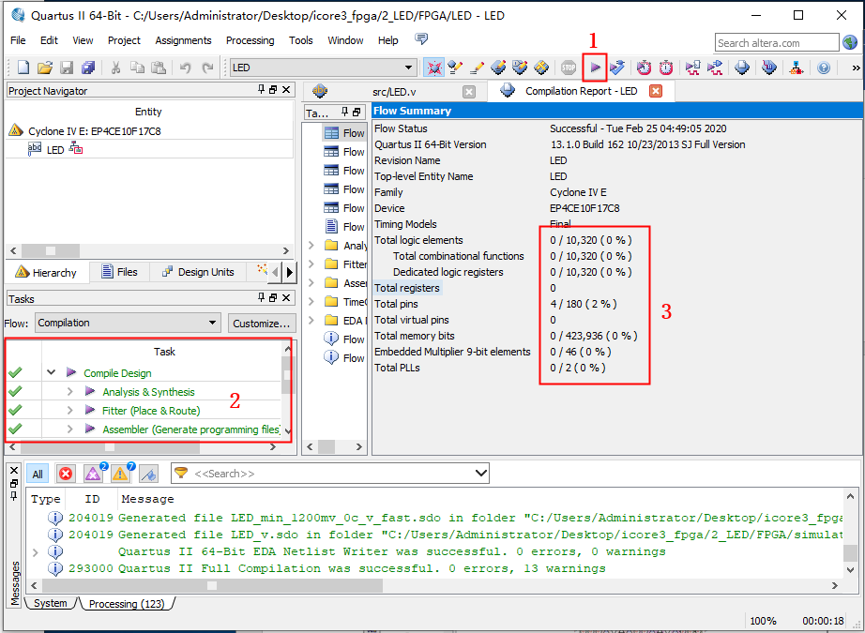Click the Undo arrow in toolbar
The height and width of the screenshot is (633, 865).
pos(185,67)
